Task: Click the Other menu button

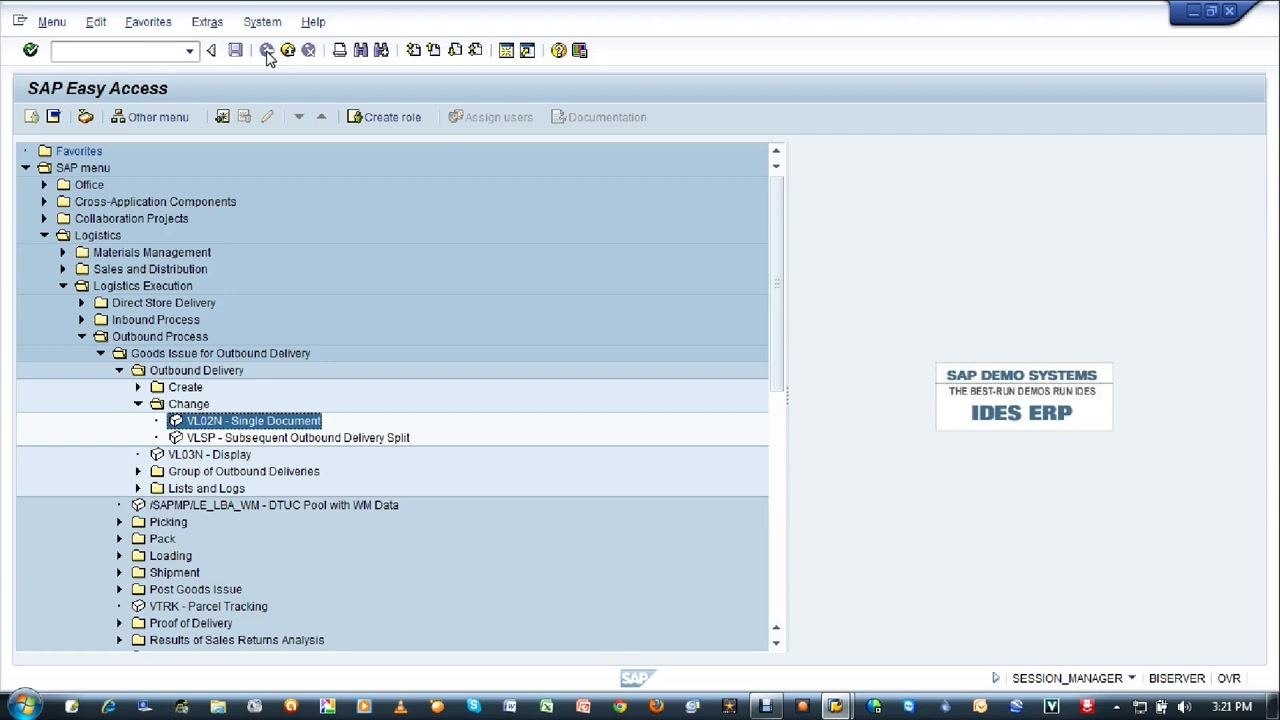Action: coord(149,117)
